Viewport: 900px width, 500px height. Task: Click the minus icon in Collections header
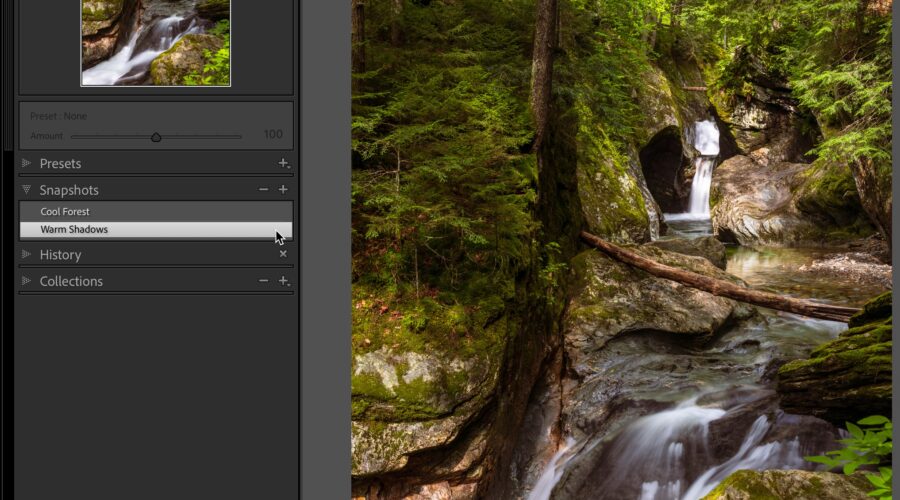coord(263,281)
